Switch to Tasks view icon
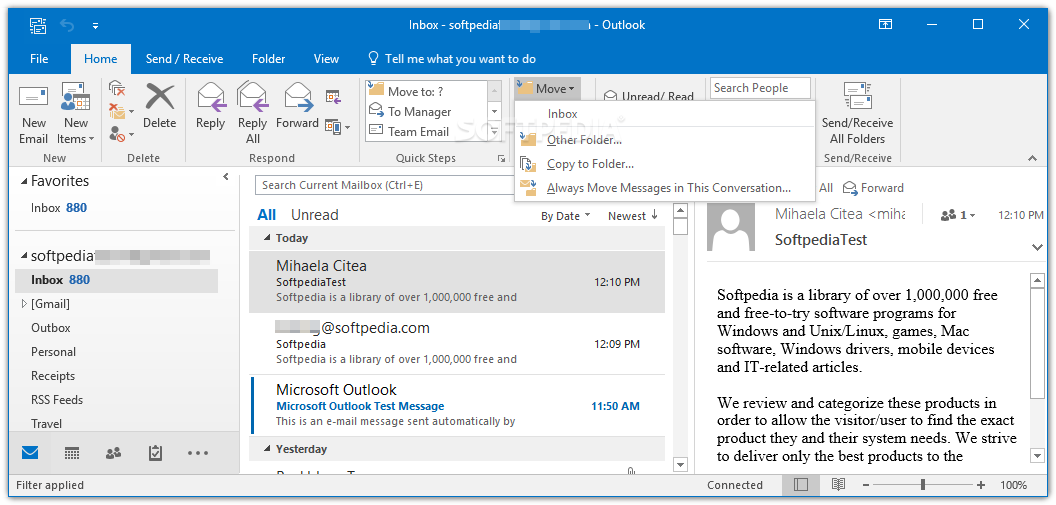 (x=156, y=453)
